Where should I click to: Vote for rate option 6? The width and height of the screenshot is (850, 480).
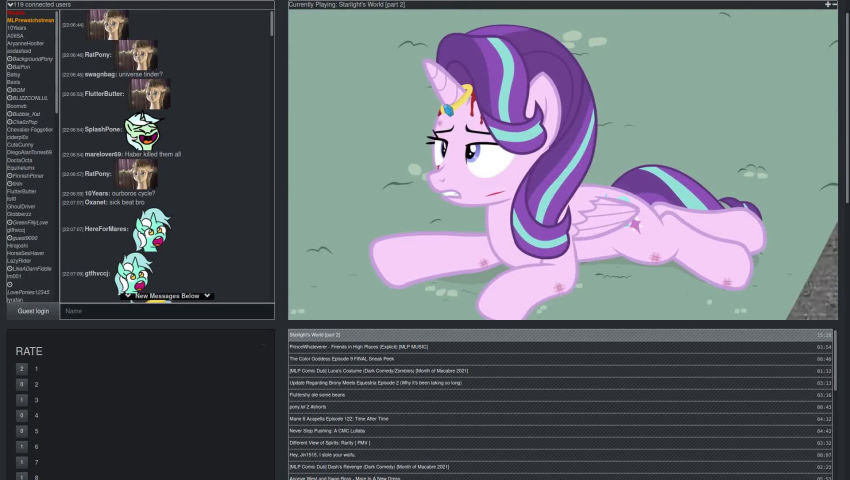pos(22,447)
